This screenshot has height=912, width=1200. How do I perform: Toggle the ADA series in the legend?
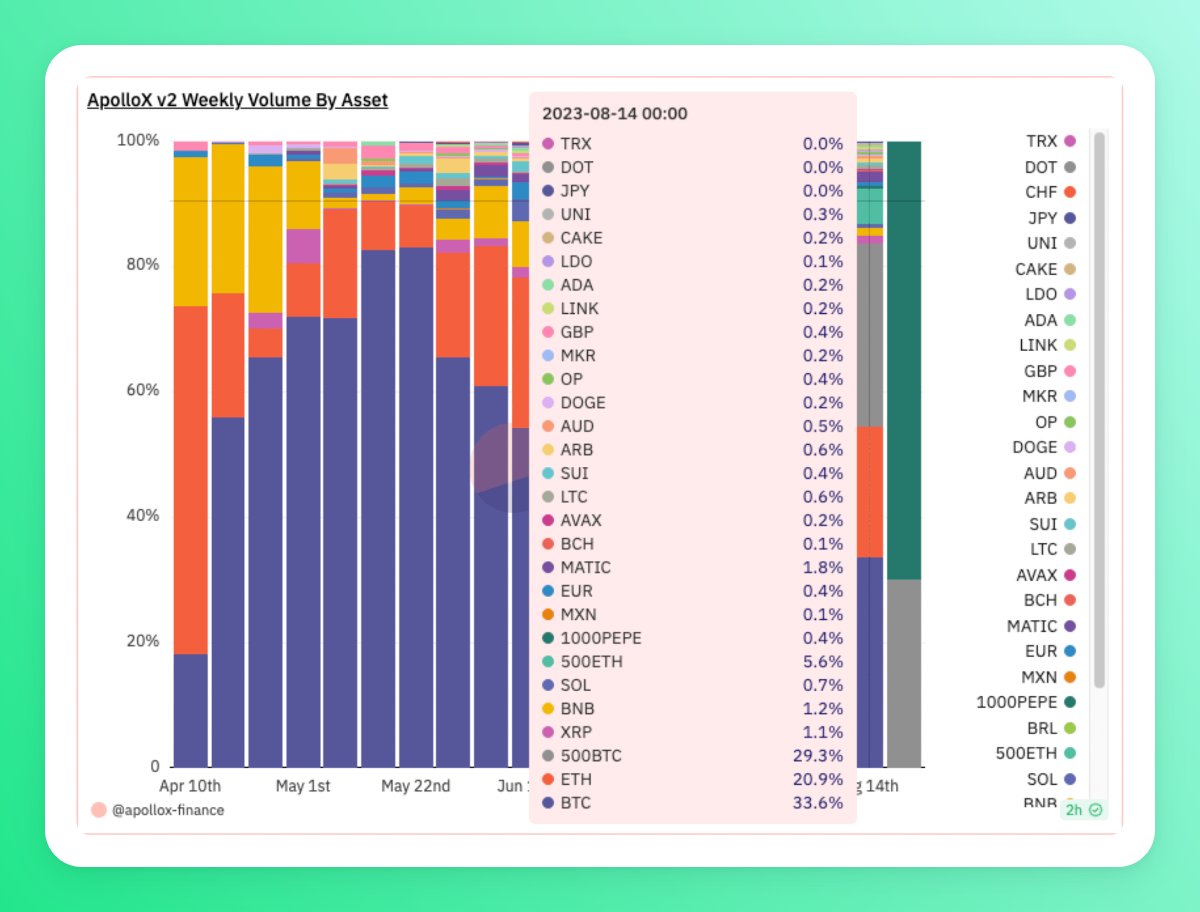tap(1050, 320)
